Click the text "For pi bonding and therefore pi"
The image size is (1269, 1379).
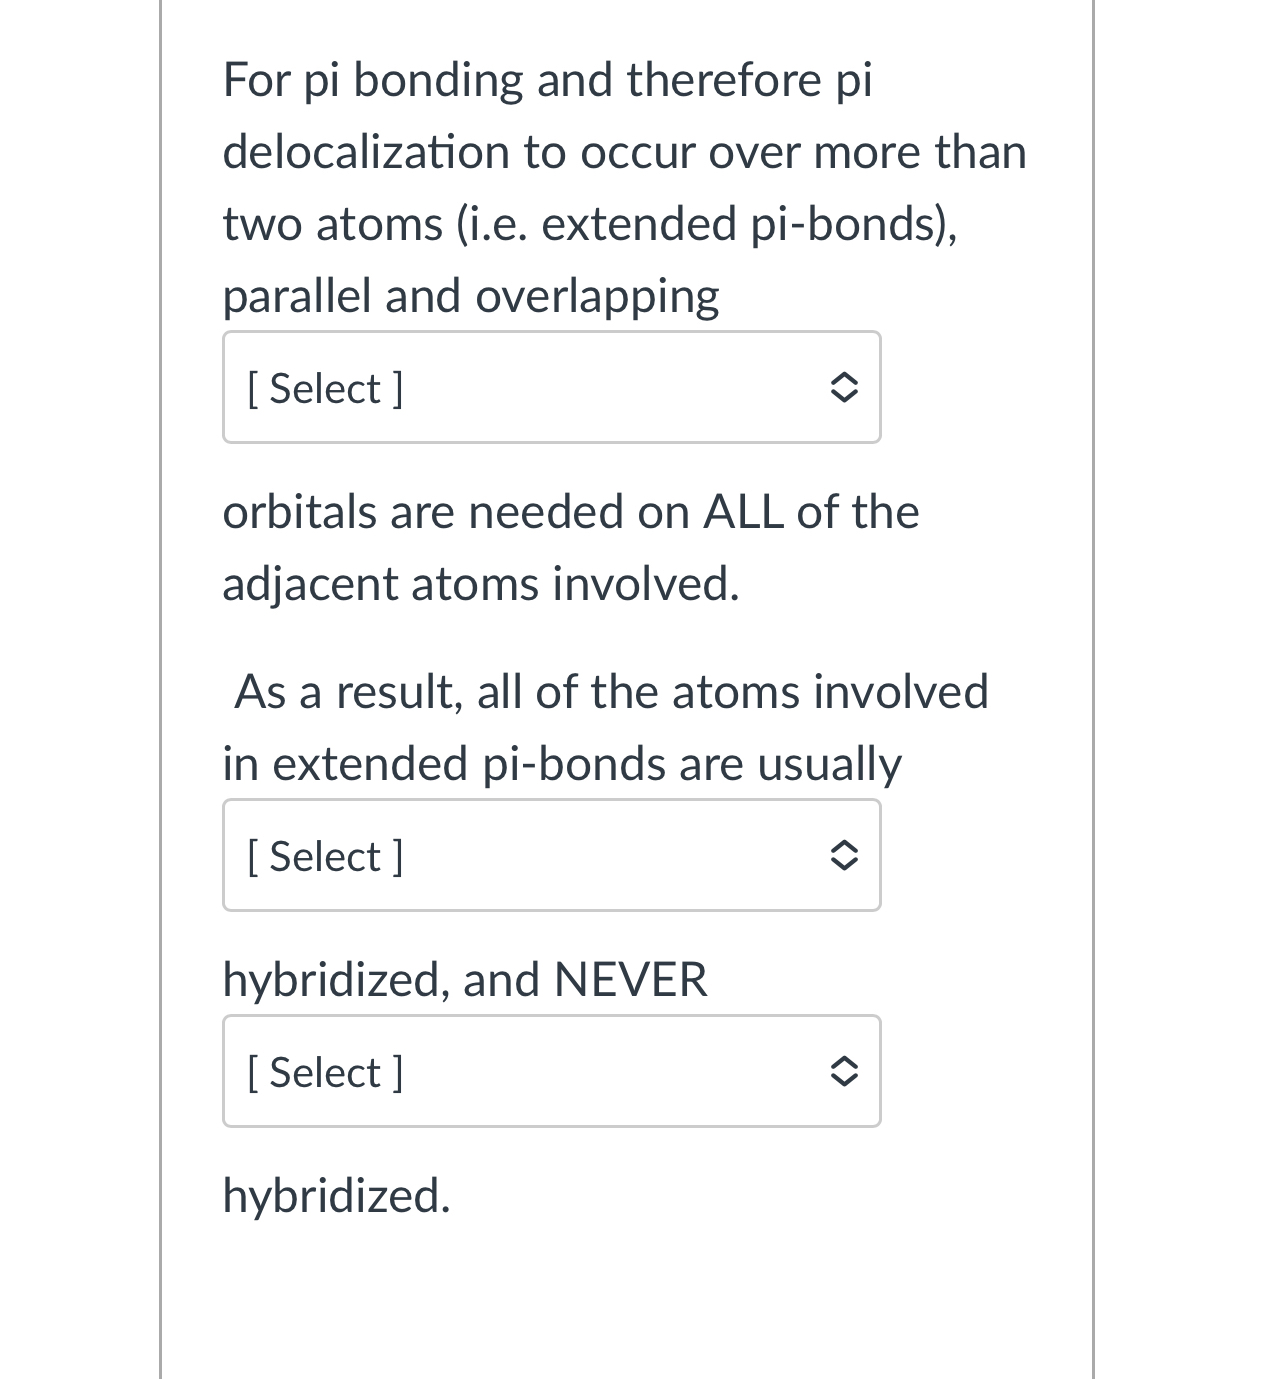point(547,80)
